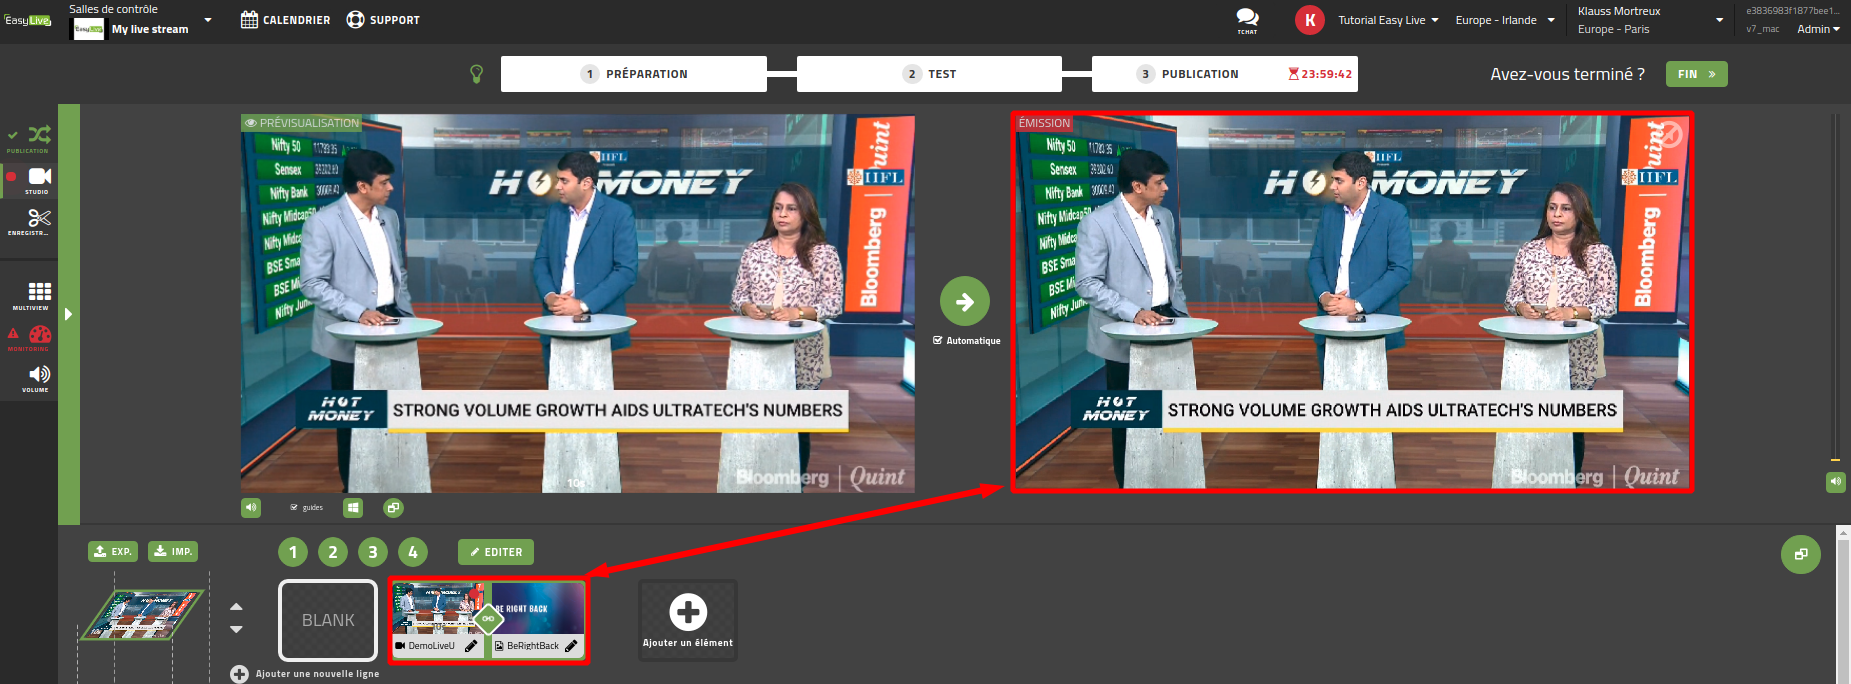Click the EXP. export button
This screenshot has height=684, width=1851.
113,551
